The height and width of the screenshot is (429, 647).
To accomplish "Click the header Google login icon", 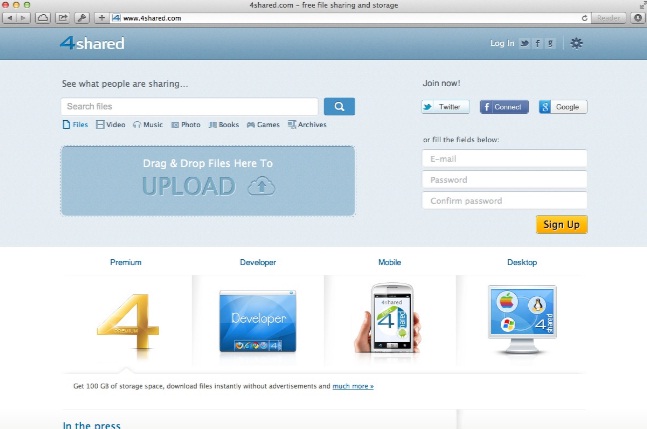I will (x=550, y=43).
